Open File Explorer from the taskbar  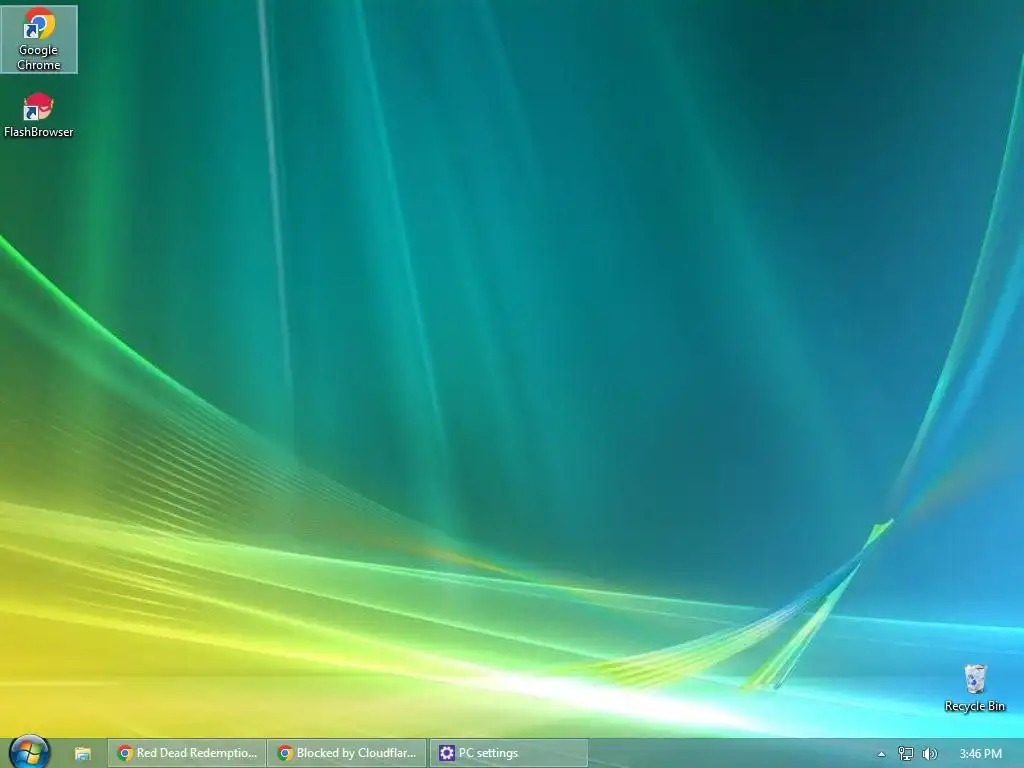(82, 753)
